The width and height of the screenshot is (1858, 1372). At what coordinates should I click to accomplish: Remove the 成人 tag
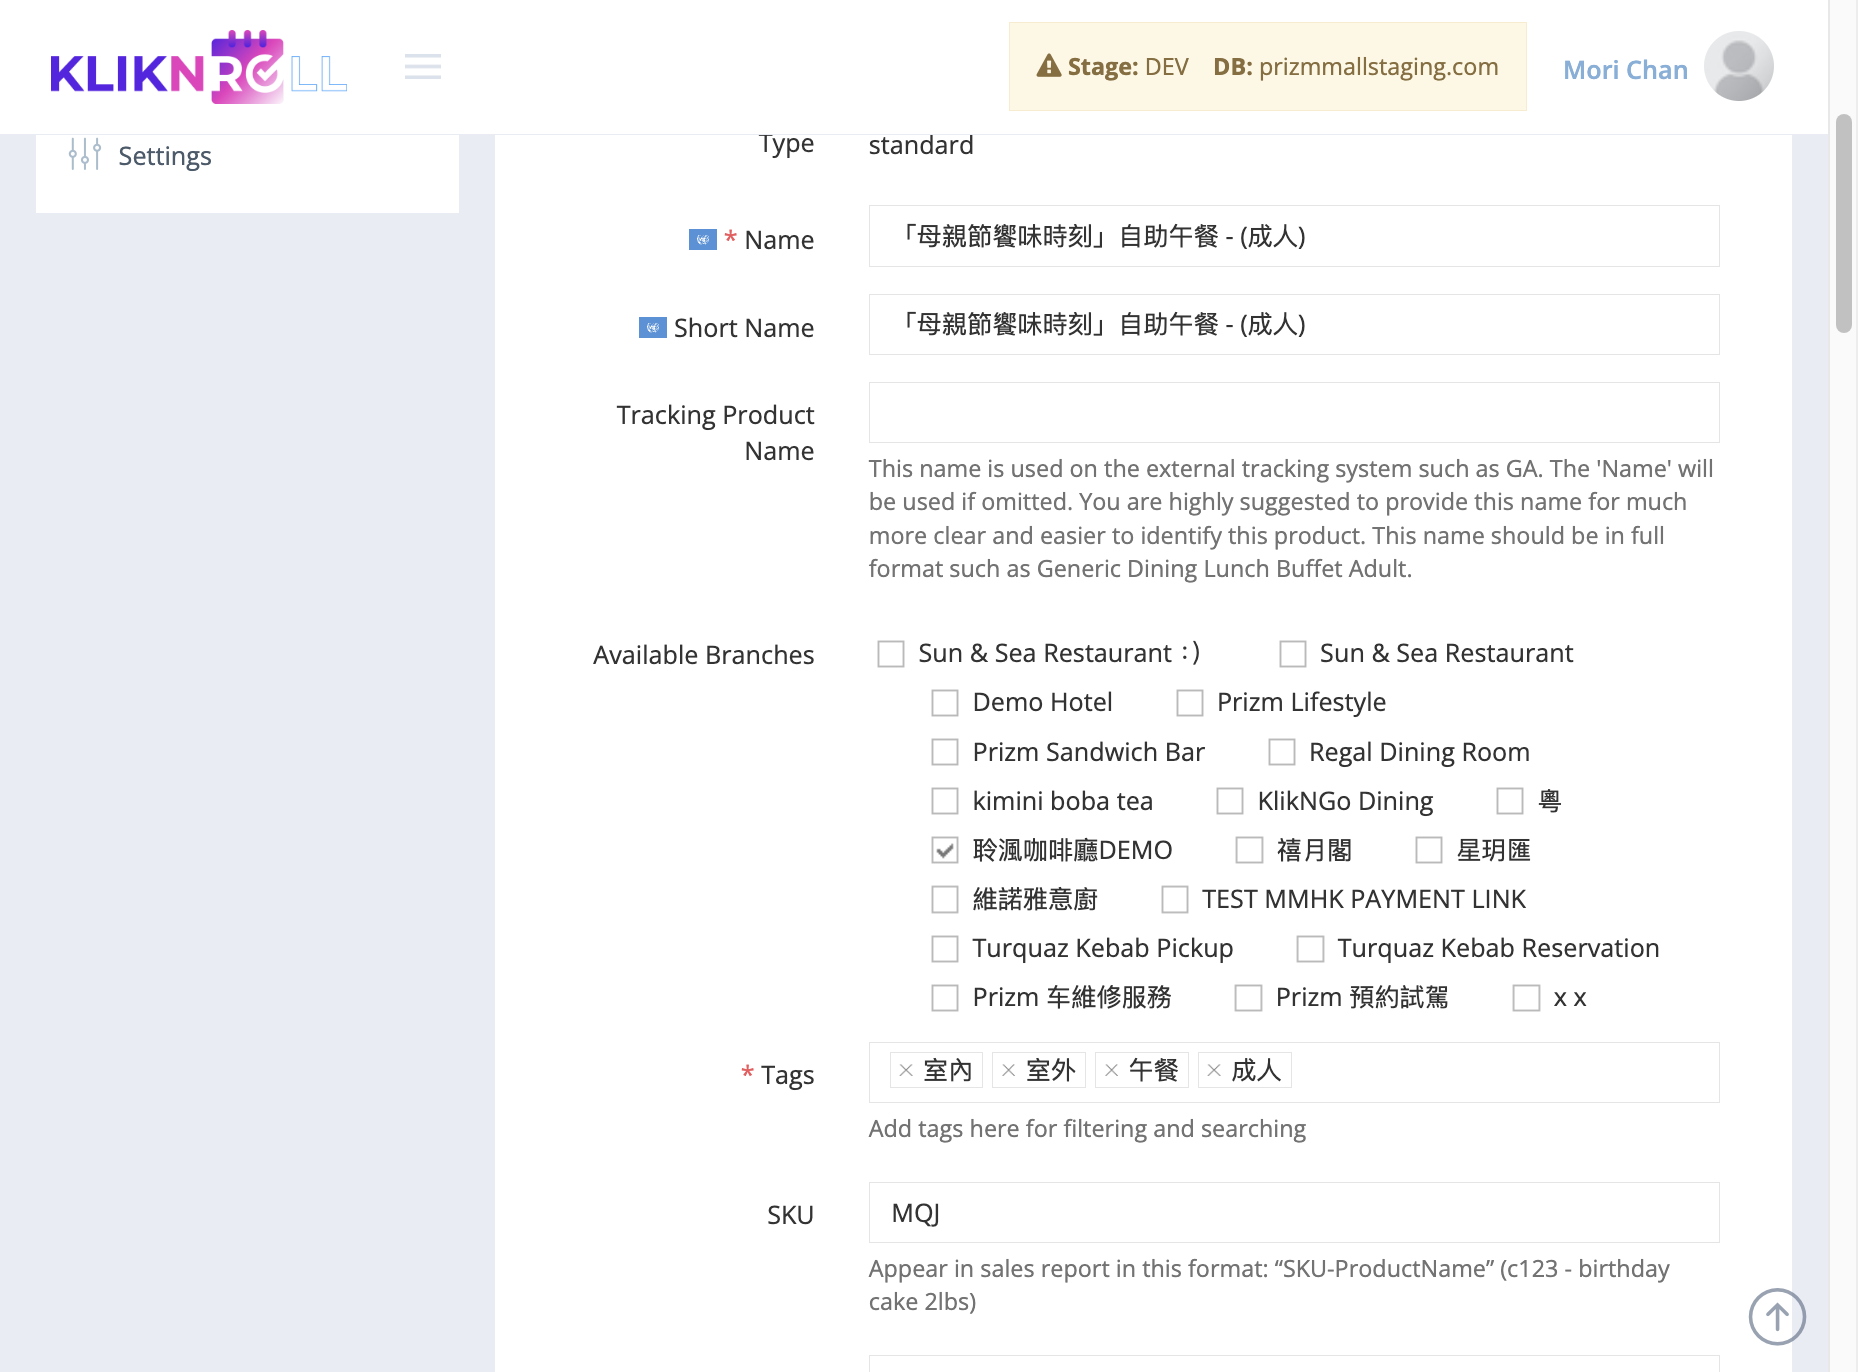coord(1214,1071)
